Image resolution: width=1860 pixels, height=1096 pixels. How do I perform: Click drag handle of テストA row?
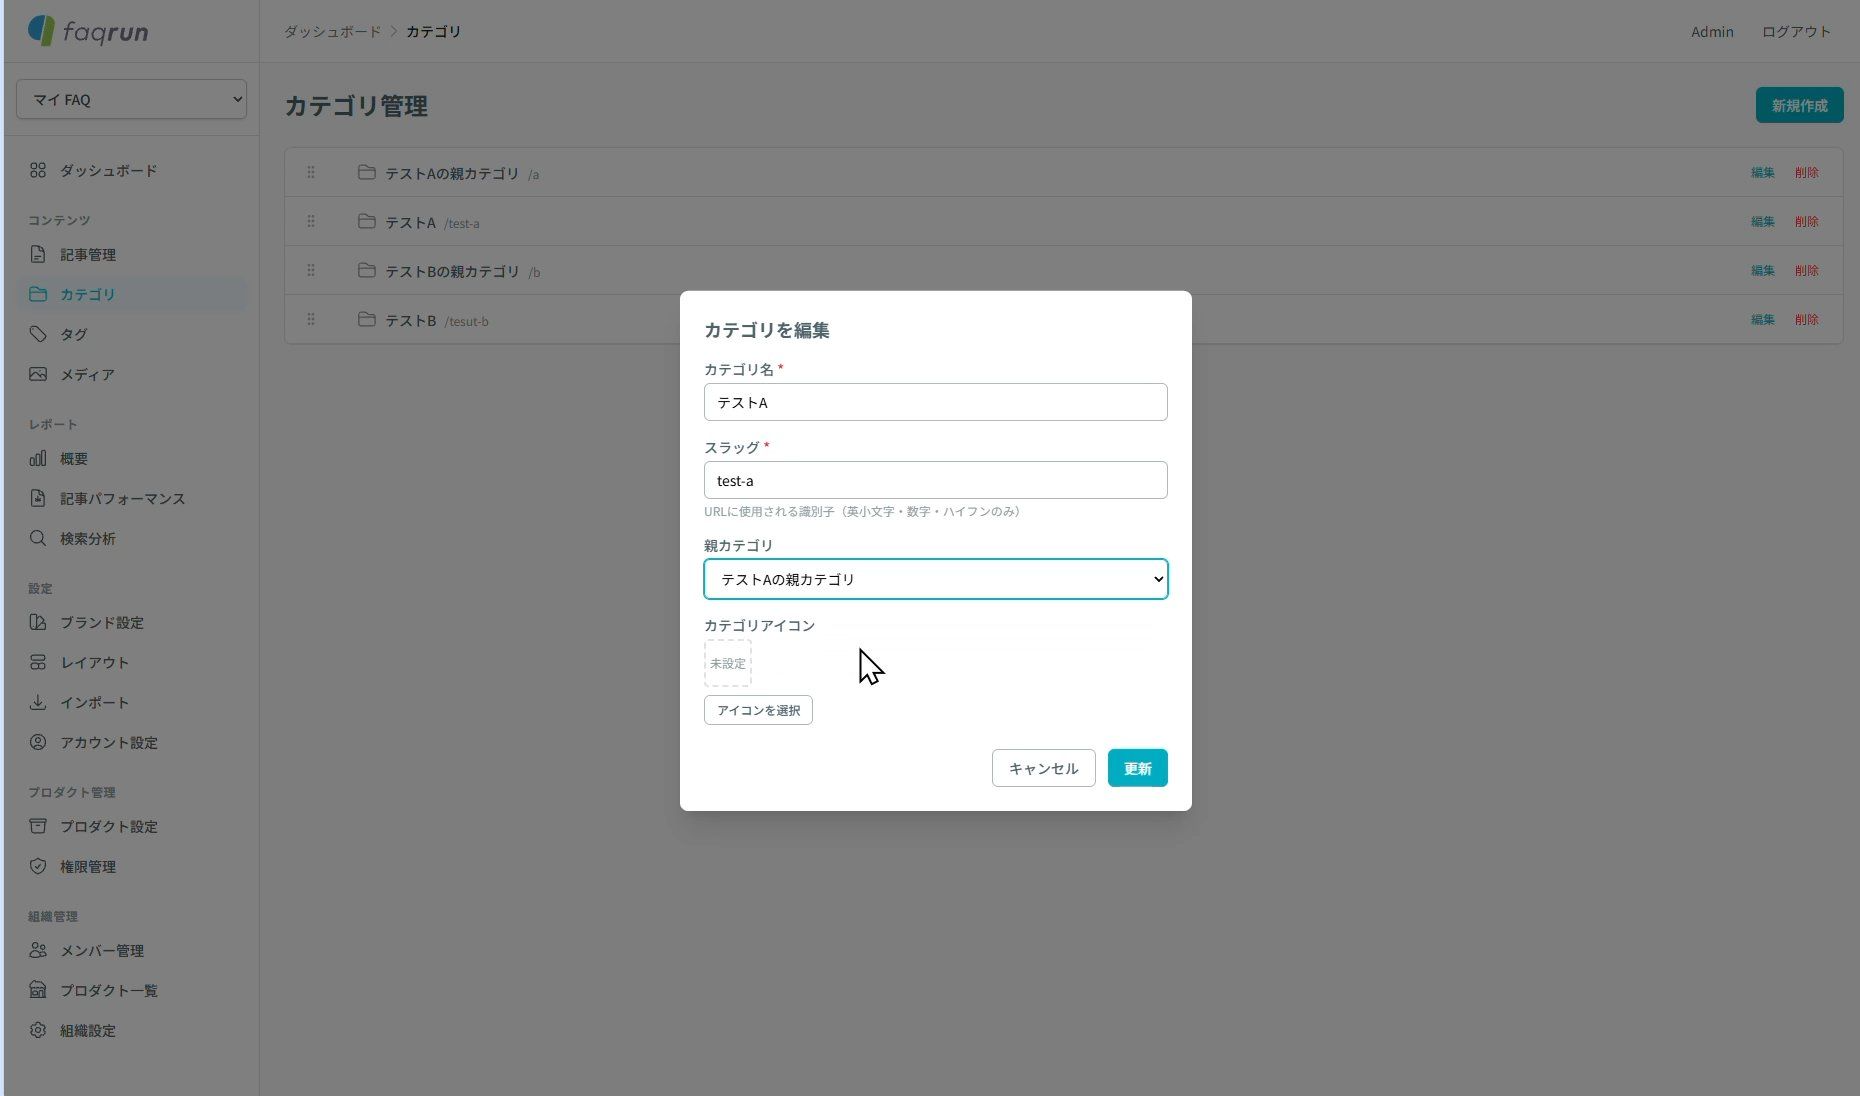[x=311, y=221]
